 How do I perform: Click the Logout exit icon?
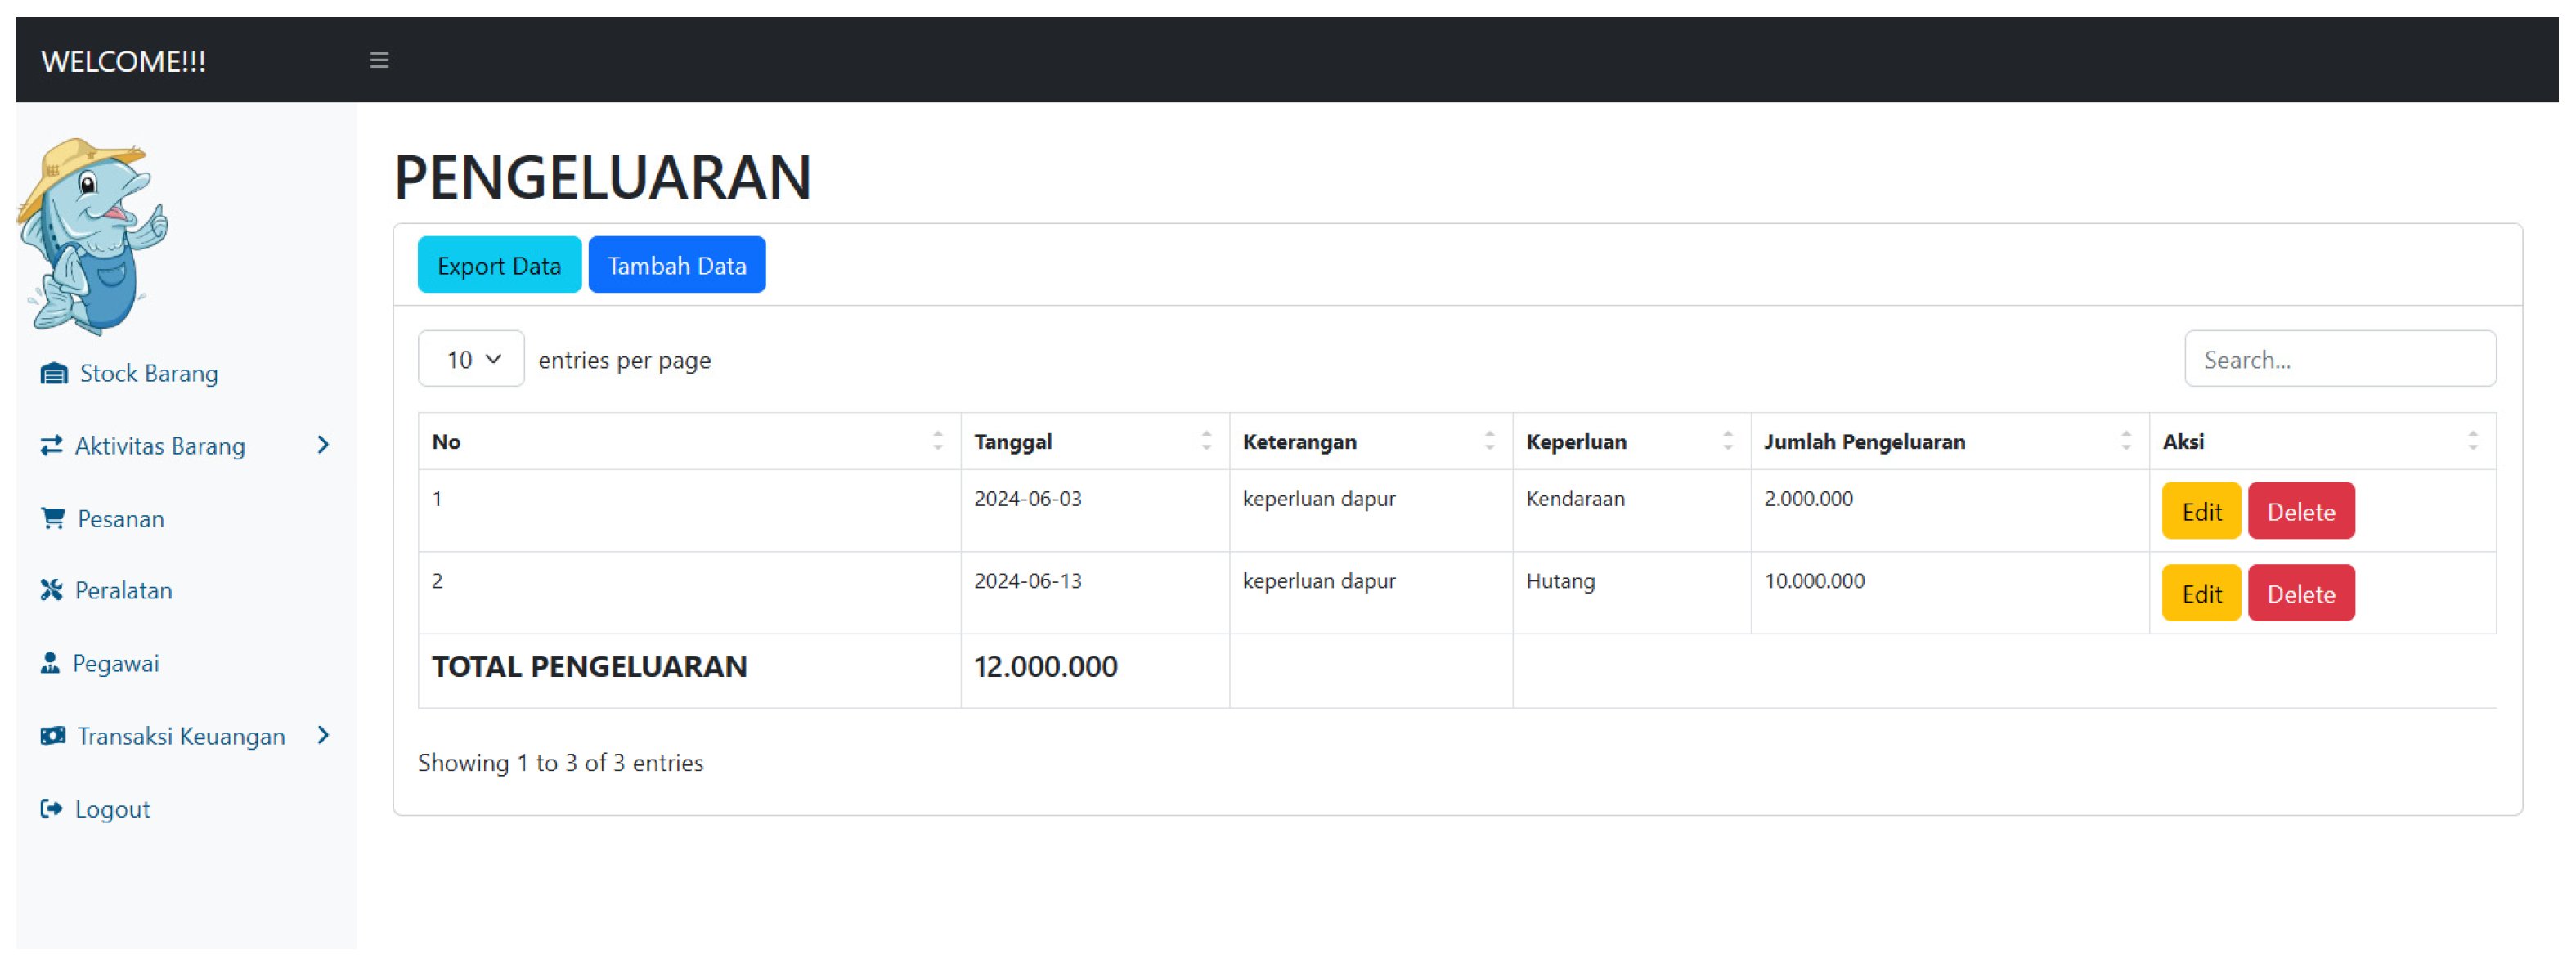point(51,808)
